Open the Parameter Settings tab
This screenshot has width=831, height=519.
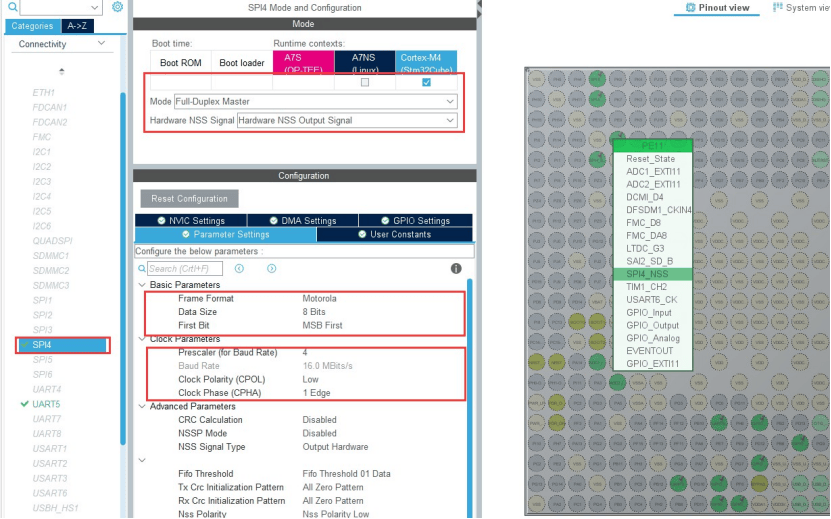[x=226, y=234]
